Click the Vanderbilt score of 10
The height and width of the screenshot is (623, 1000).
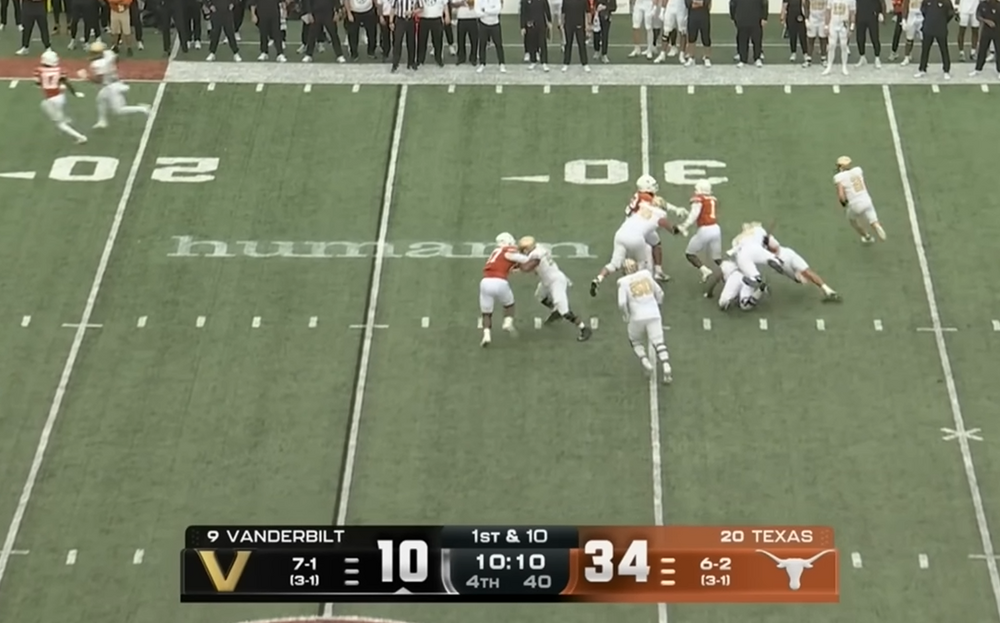(402, 561)
